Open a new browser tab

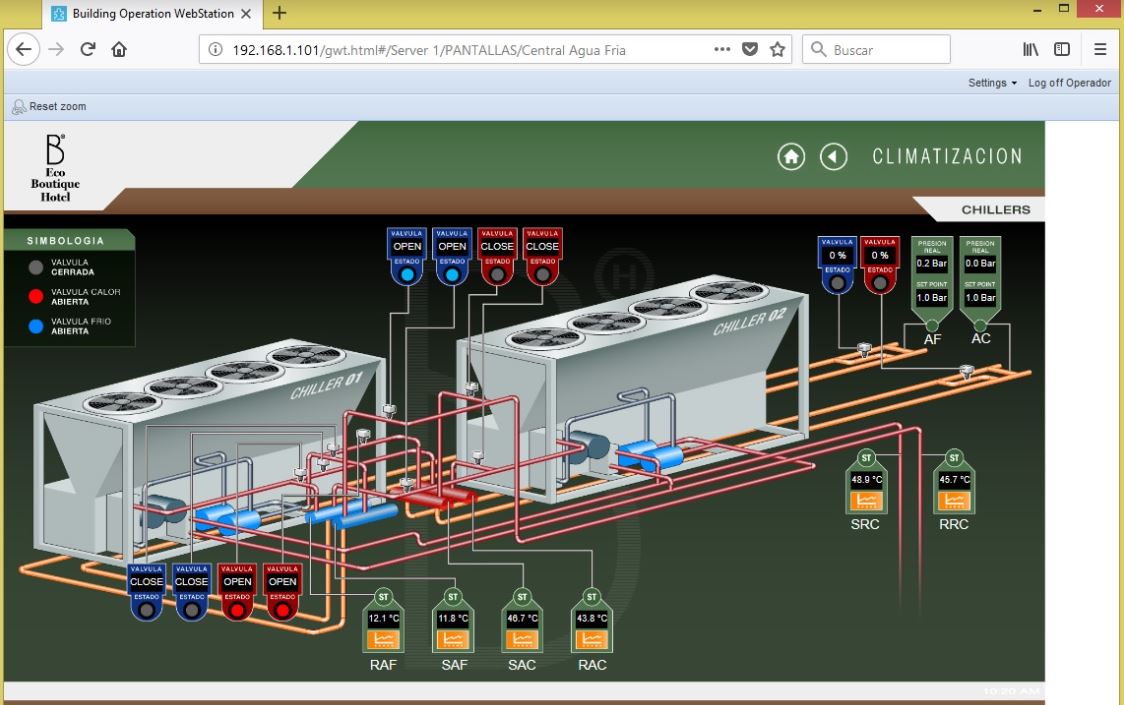tap(279, 13)
